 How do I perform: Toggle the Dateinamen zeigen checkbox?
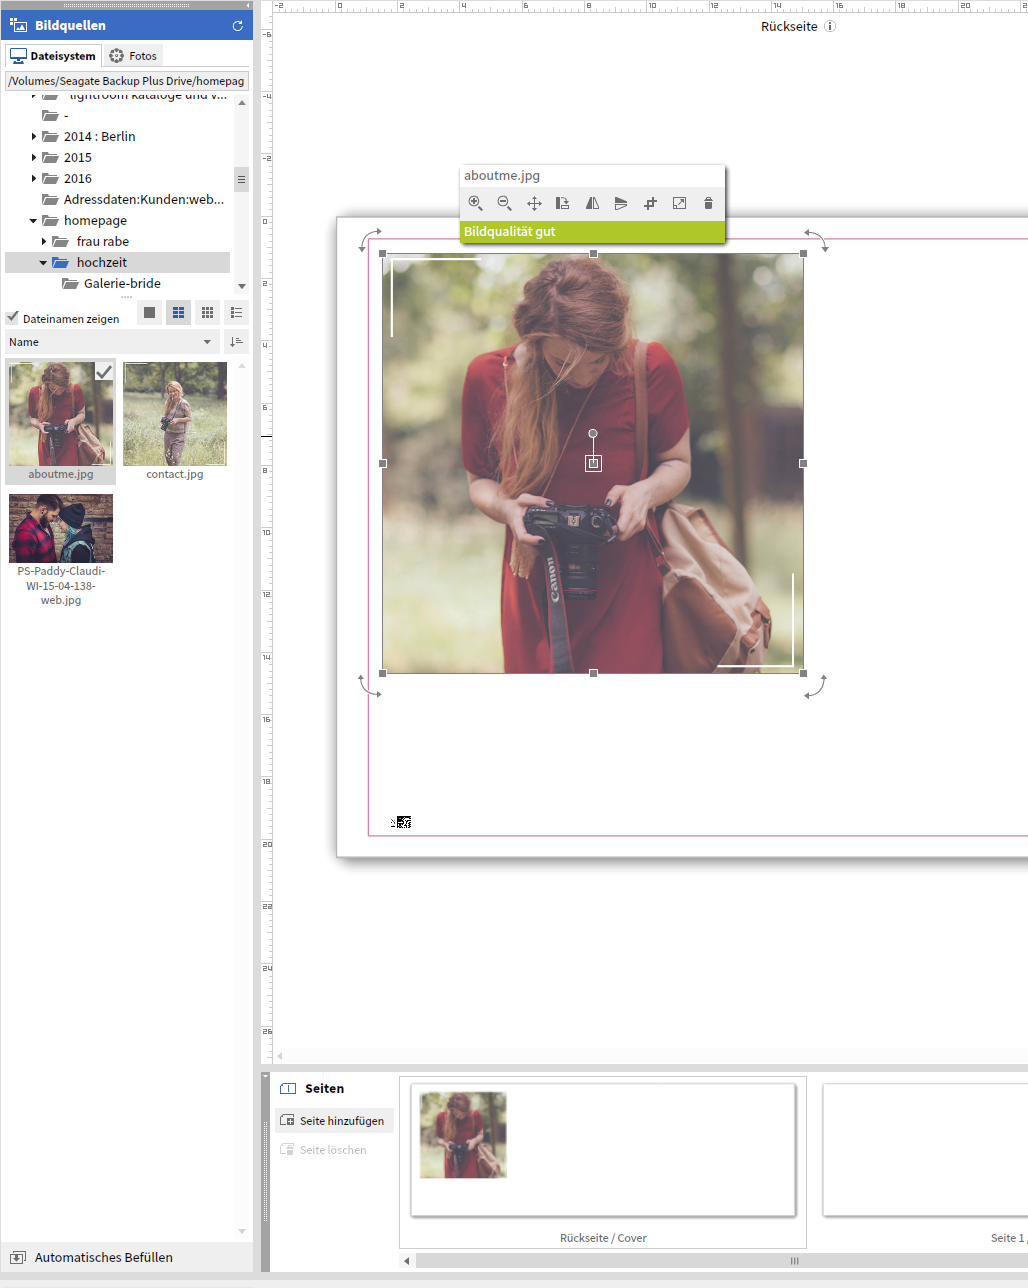13,318
